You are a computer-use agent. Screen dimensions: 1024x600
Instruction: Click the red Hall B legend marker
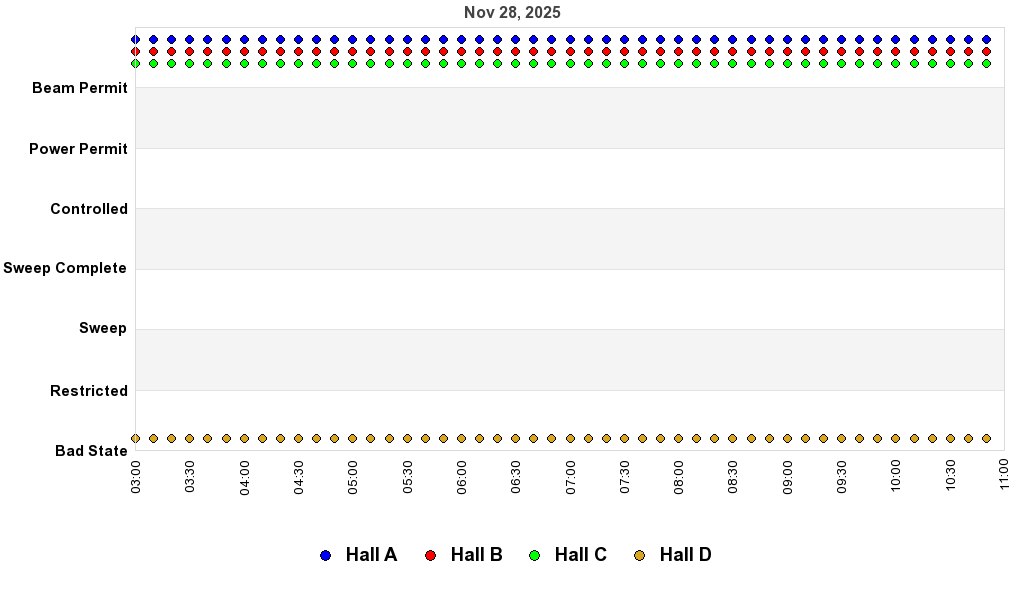click(x=430, y=555)
